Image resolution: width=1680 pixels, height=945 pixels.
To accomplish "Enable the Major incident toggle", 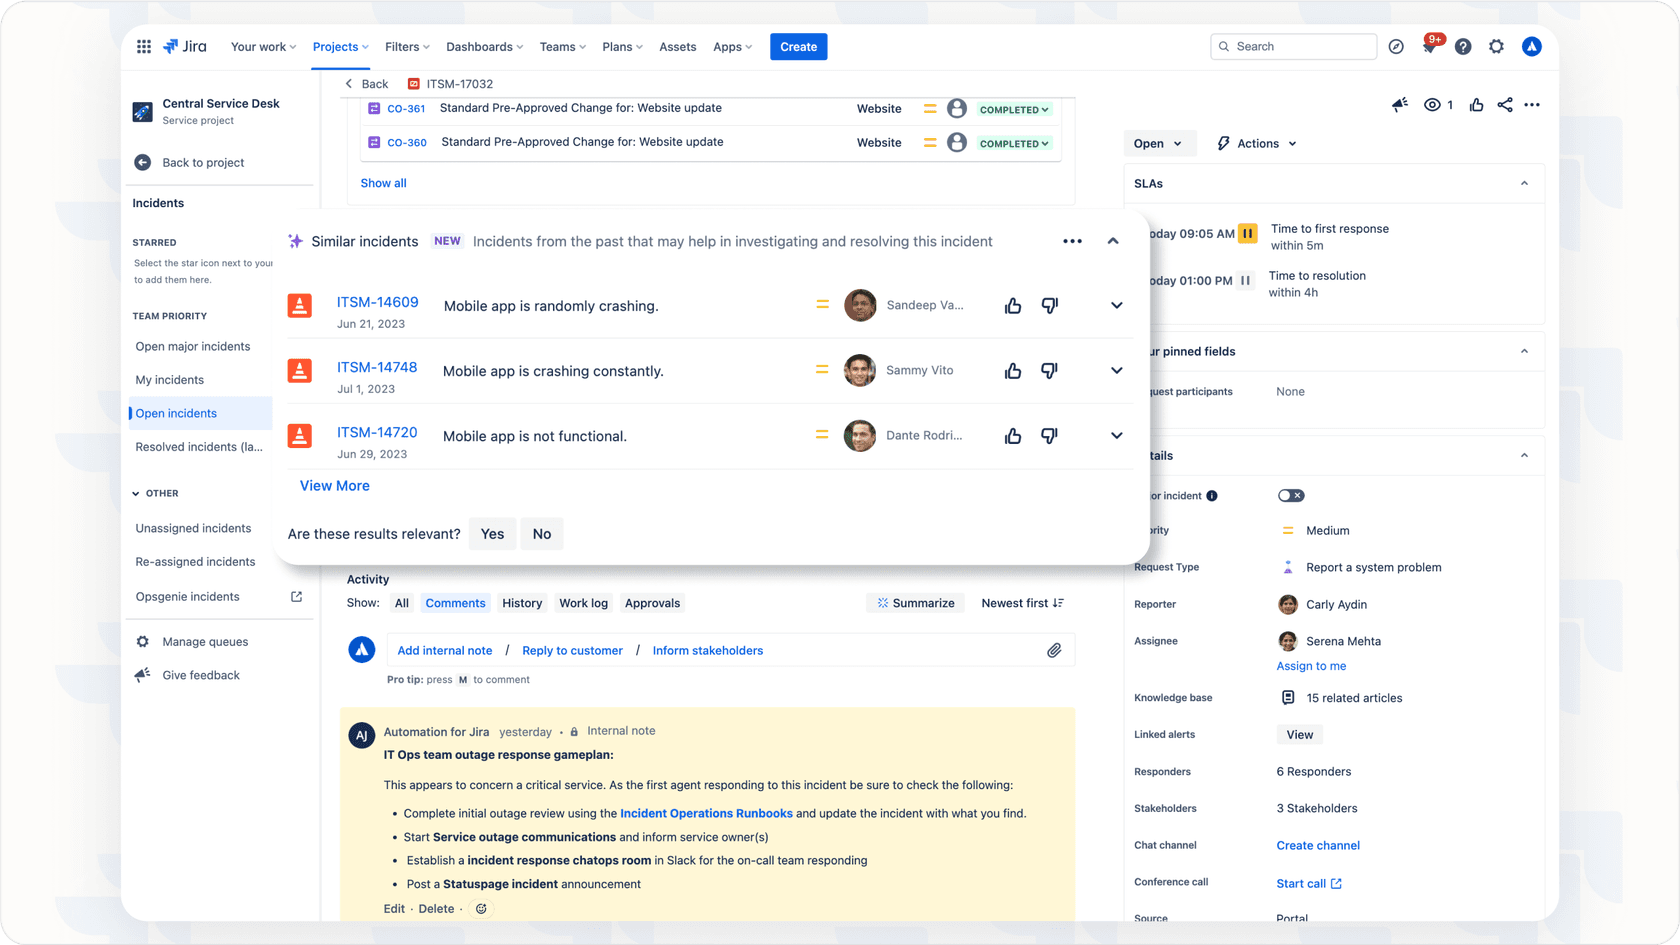I will [1291, 495].
